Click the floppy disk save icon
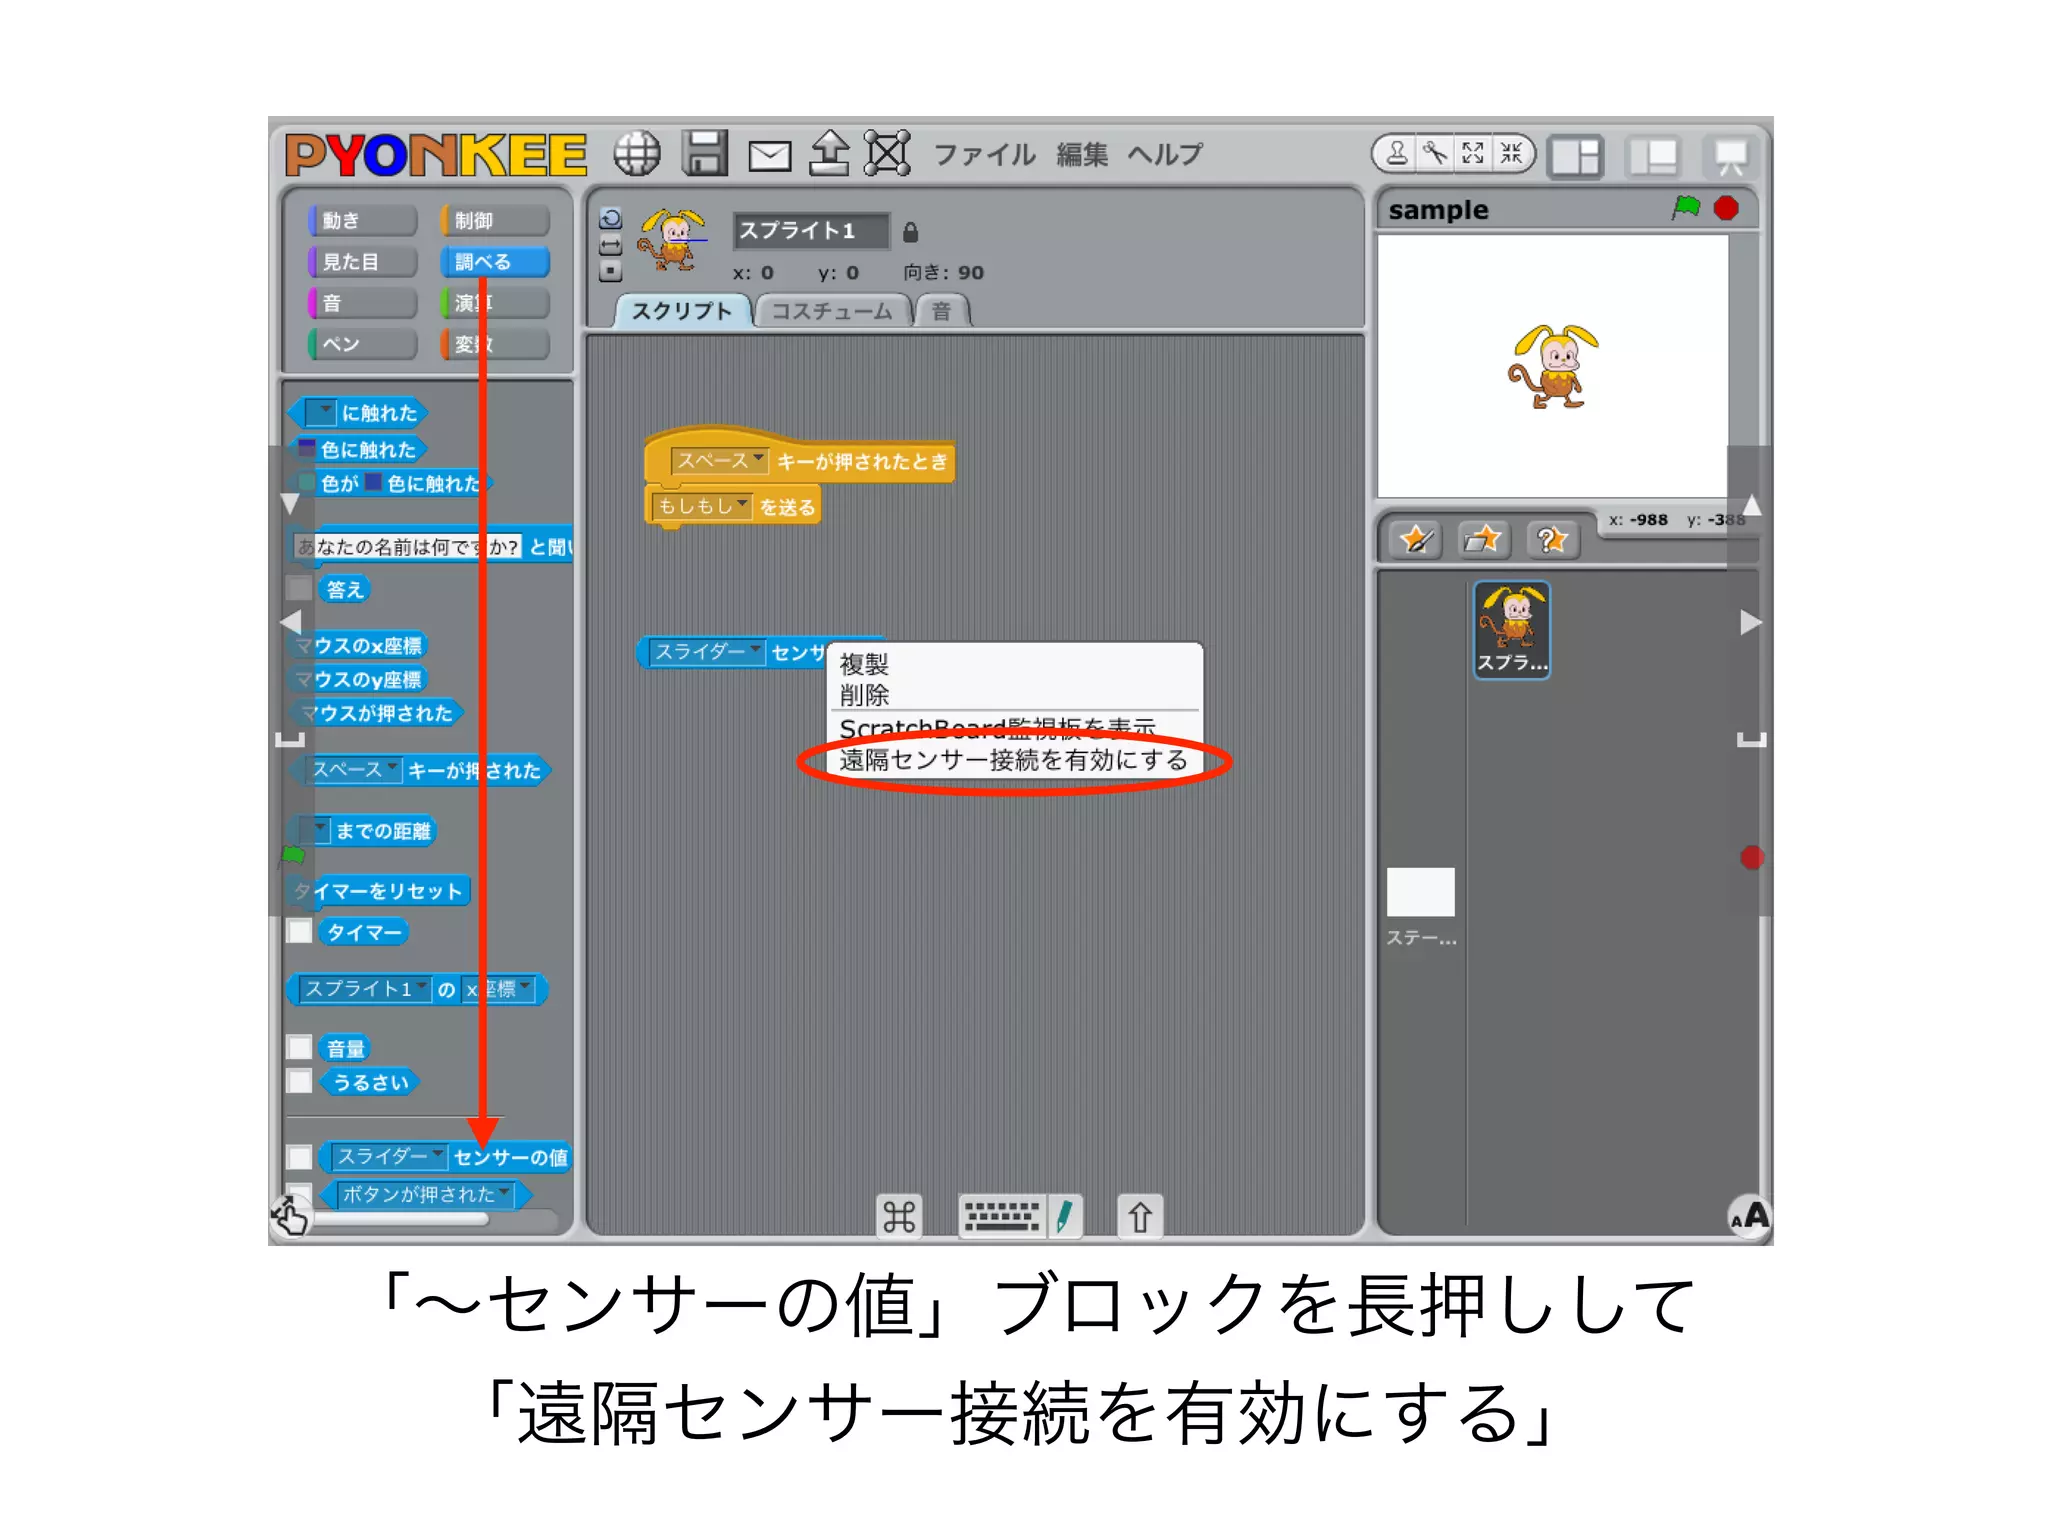The height and width of the screenshot is (1536, 2048). tap(705, 154)
